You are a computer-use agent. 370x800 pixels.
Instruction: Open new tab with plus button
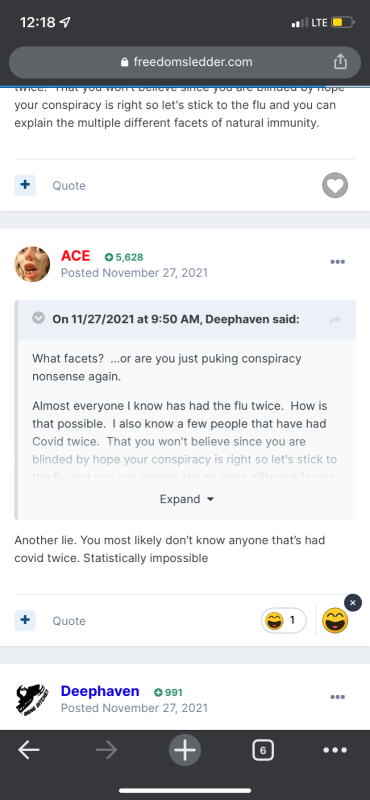(x=185, y=750)
